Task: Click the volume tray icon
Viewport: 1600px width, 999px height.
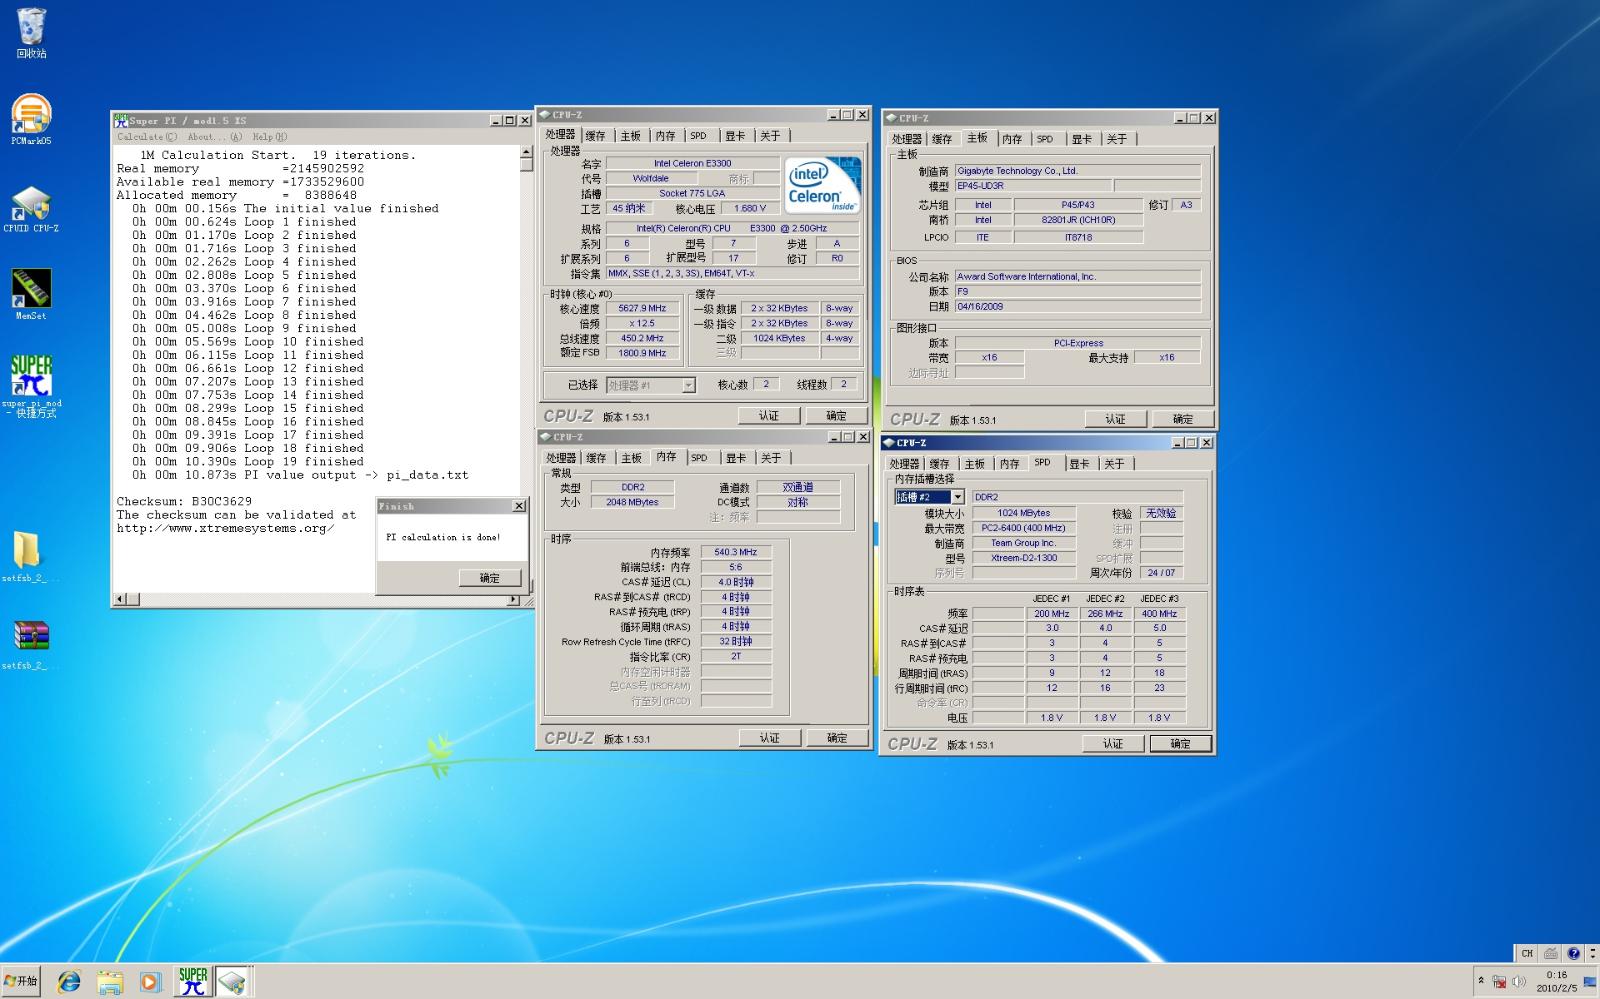Action: coord(1519,982)
